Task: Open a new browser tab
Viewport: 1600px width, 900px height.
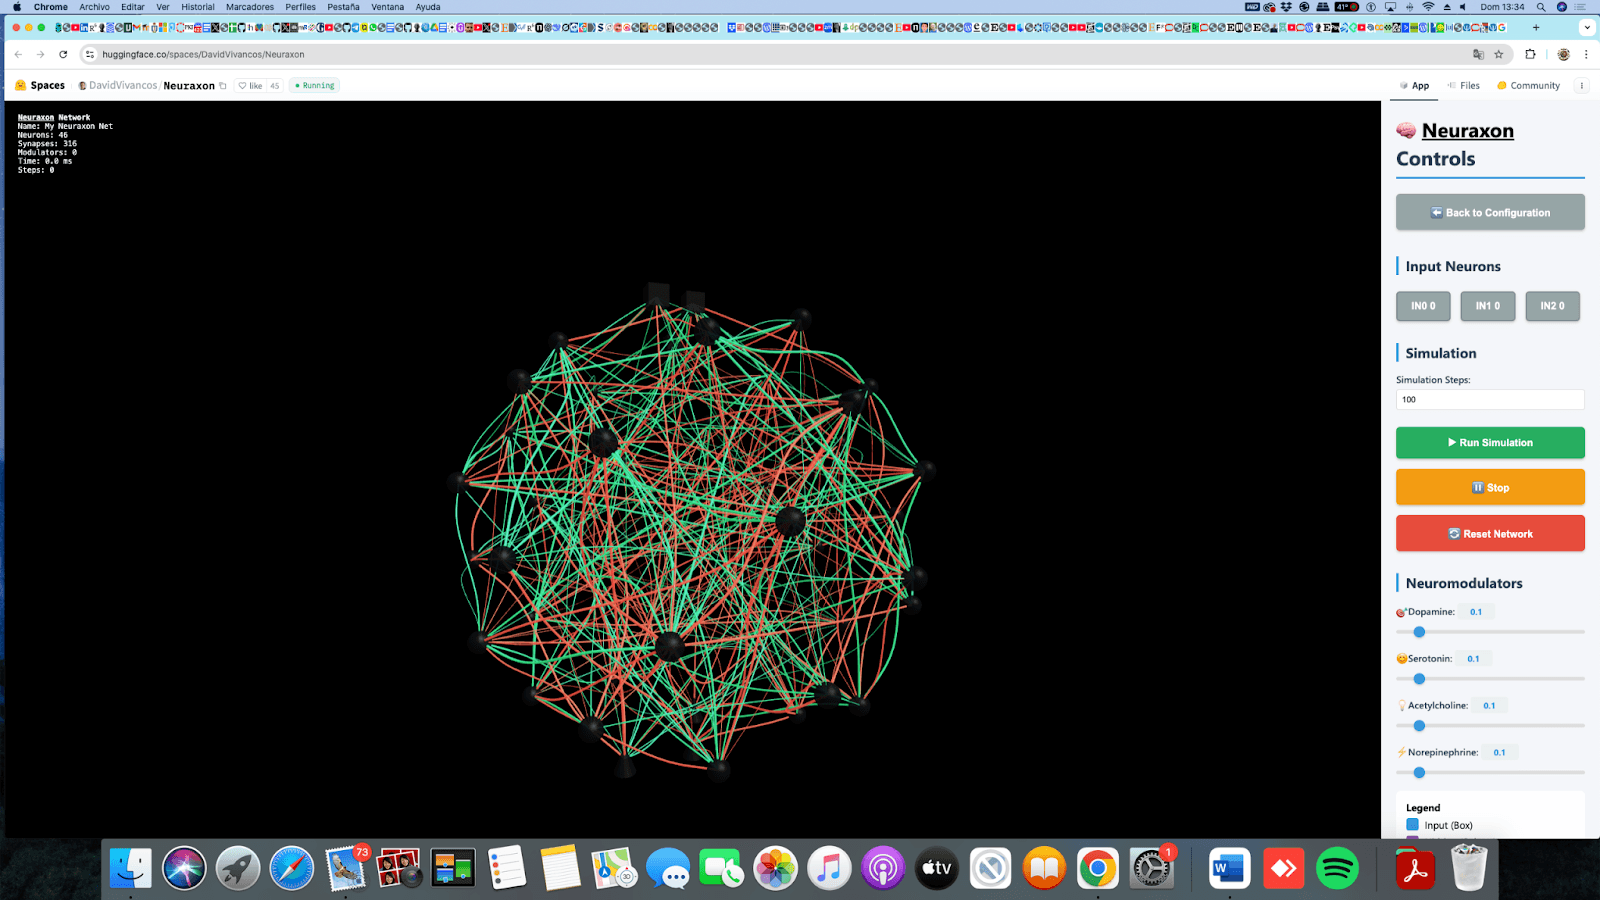Action: click(1536, 28)
